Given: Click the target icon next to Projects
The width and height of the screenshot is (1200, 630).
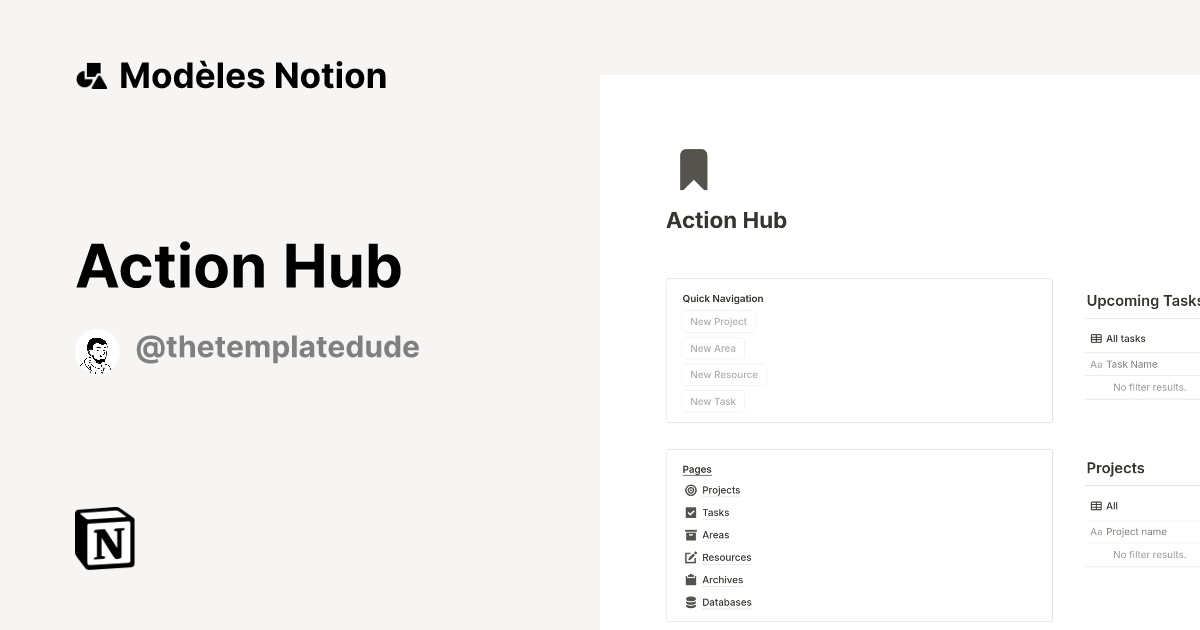Looking at the screenshot, I should point(691,490).
